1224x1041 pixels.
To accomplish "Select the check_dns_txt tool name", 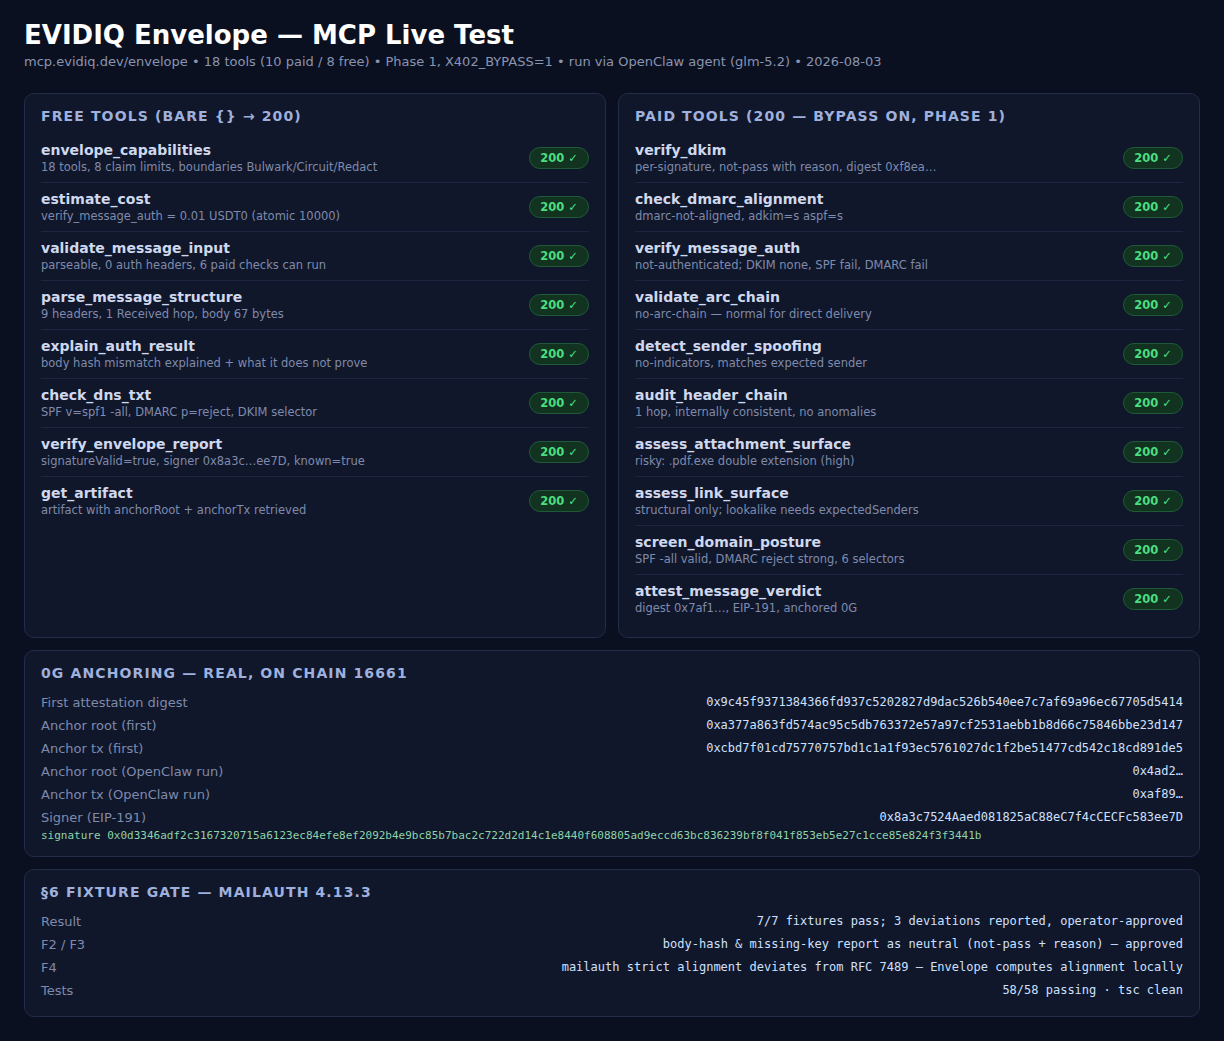I will point(96,395).
